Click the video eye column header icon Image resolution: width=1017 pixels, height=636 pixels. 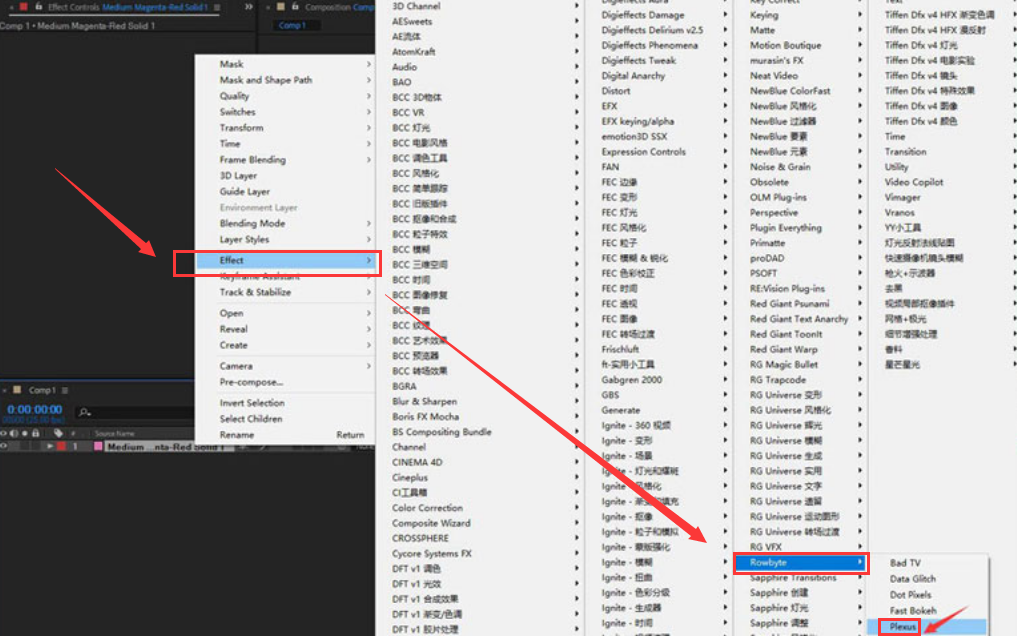click(x=3, y=433)
